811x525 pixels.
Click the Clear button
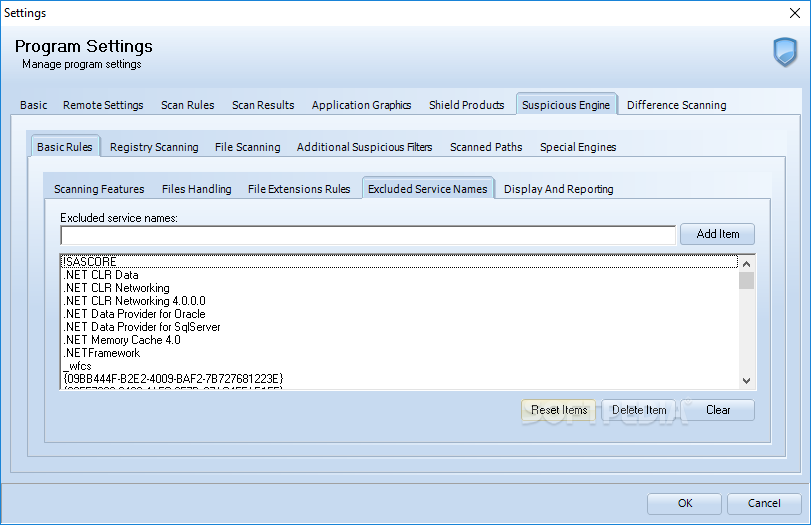coord(718,410)
